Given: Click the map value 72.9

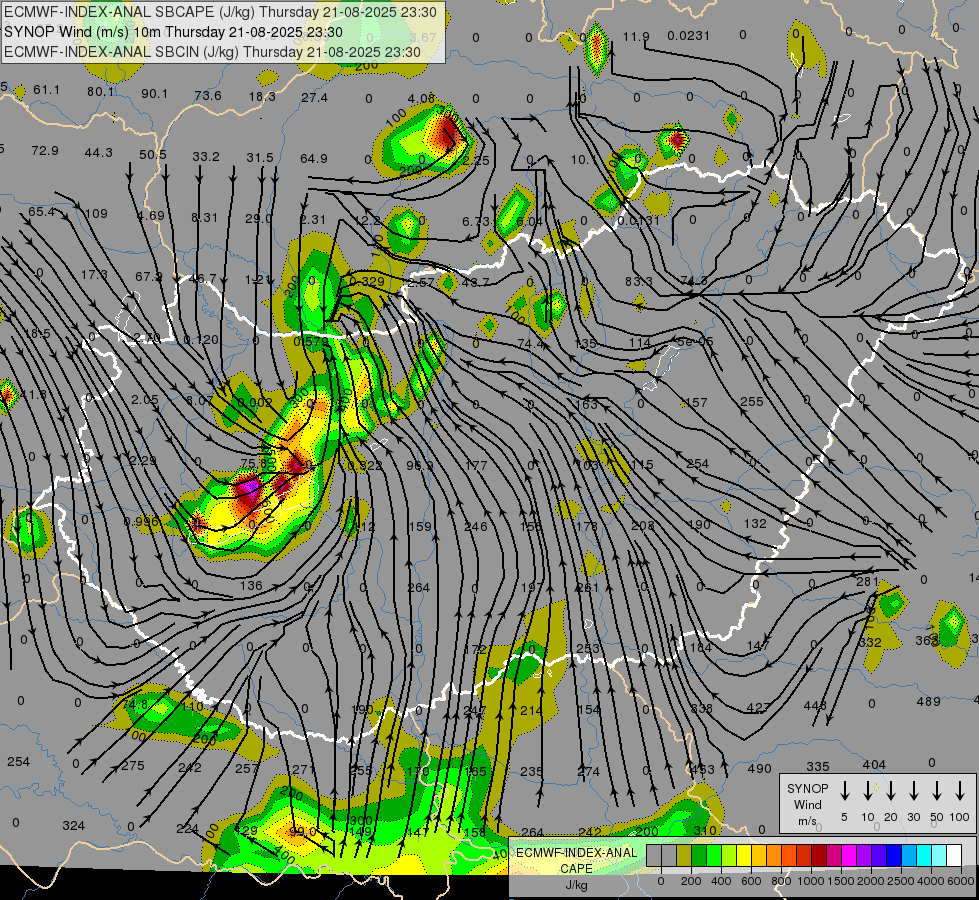Looking at the screenshot, I should click(45, 151).
